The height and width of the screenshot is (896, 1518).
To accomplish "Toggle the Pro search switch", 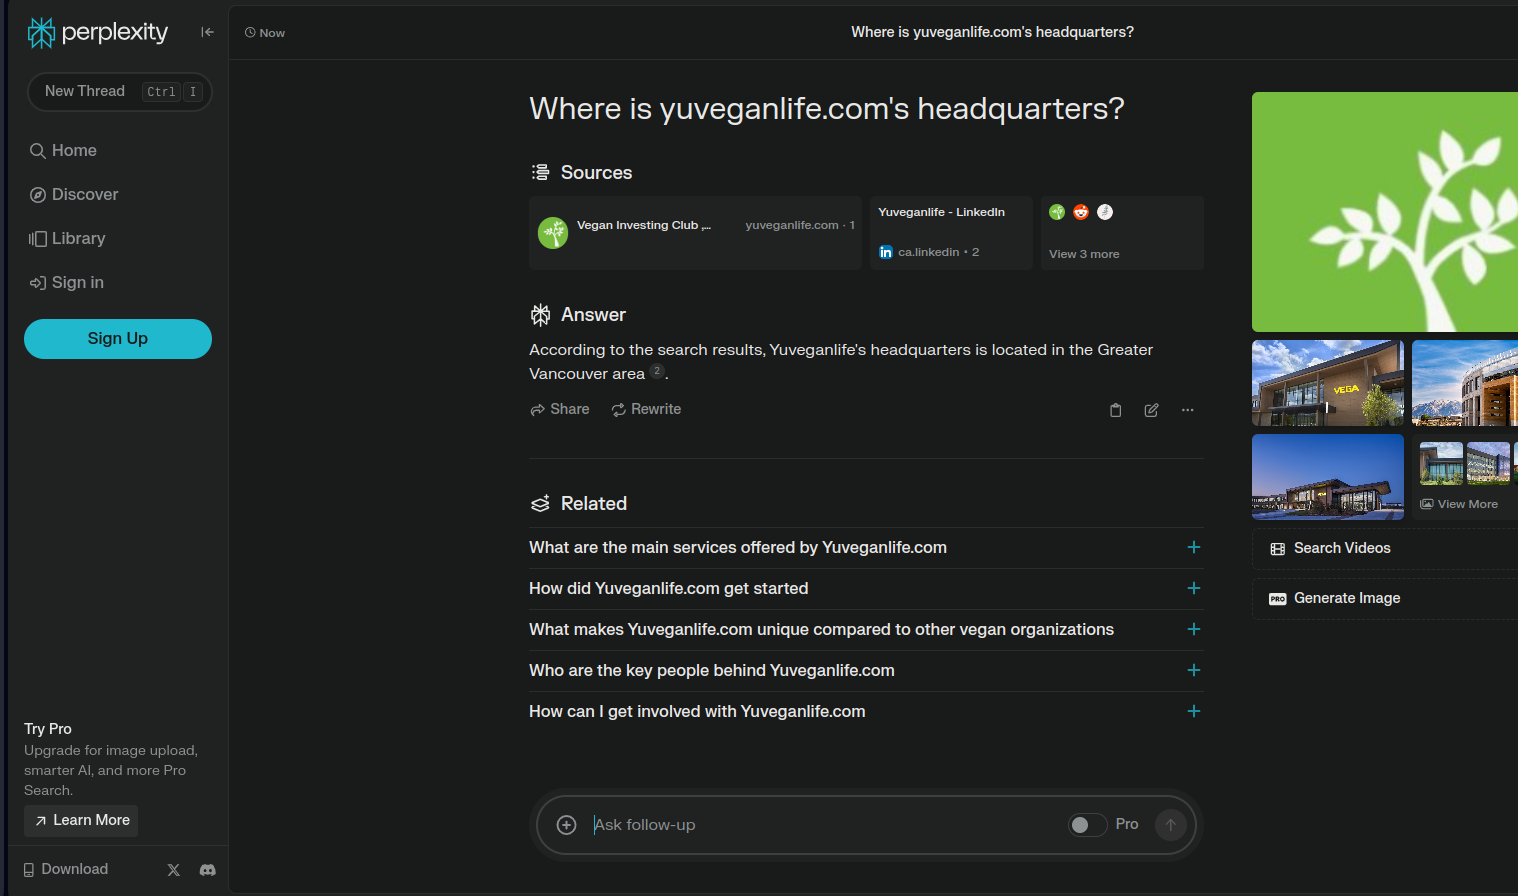I will pyautogui.click(x=1087, y=825).
